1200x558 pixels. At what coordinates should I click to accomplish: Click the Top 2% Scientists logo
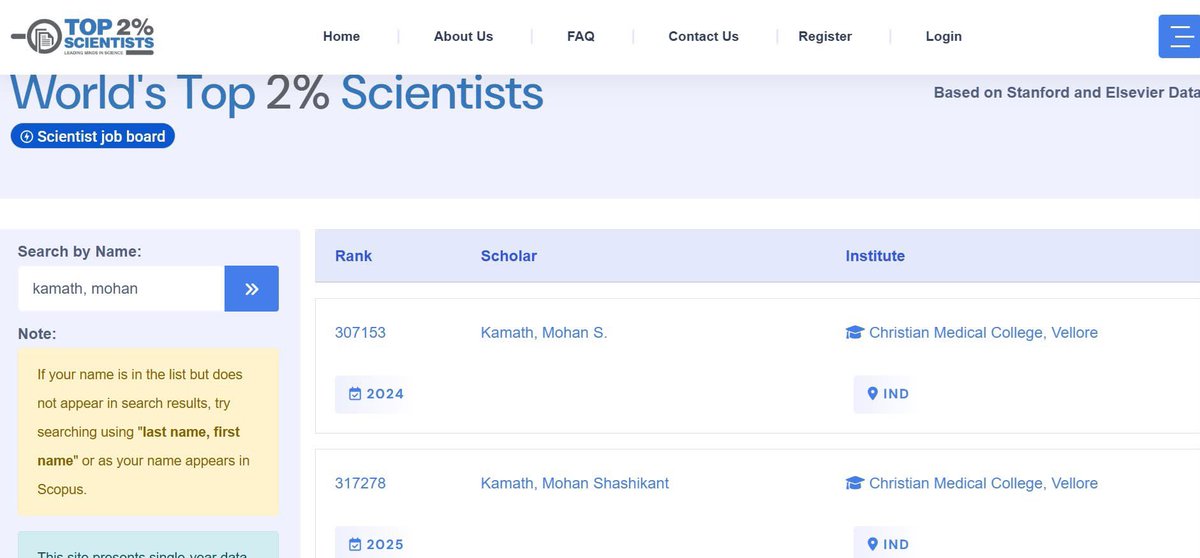pos(83,36)
